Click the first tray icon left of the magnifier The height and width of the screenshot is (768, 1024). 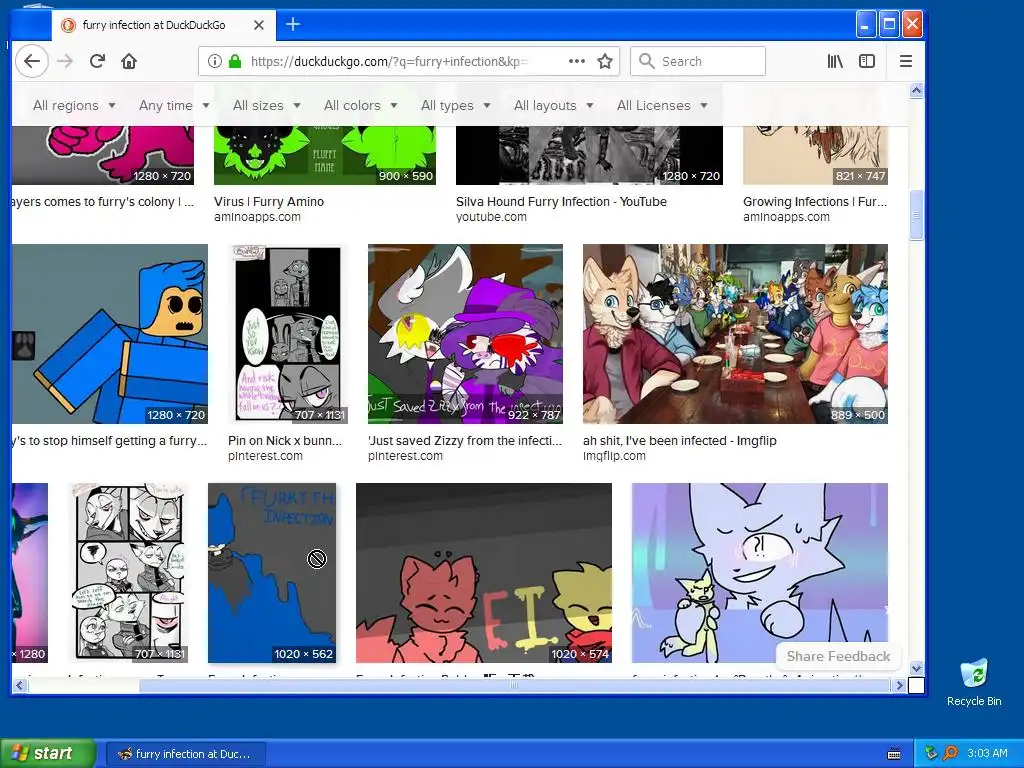[x=931, y=753]
